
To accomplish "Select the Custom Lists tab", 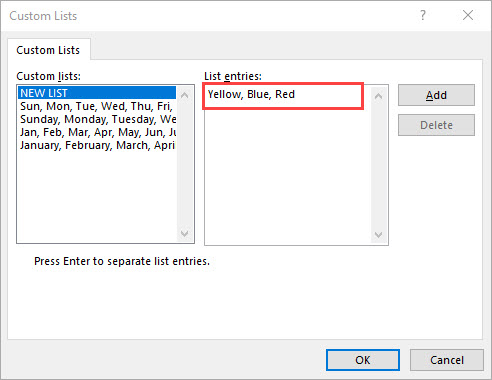I will coord(48,50).
